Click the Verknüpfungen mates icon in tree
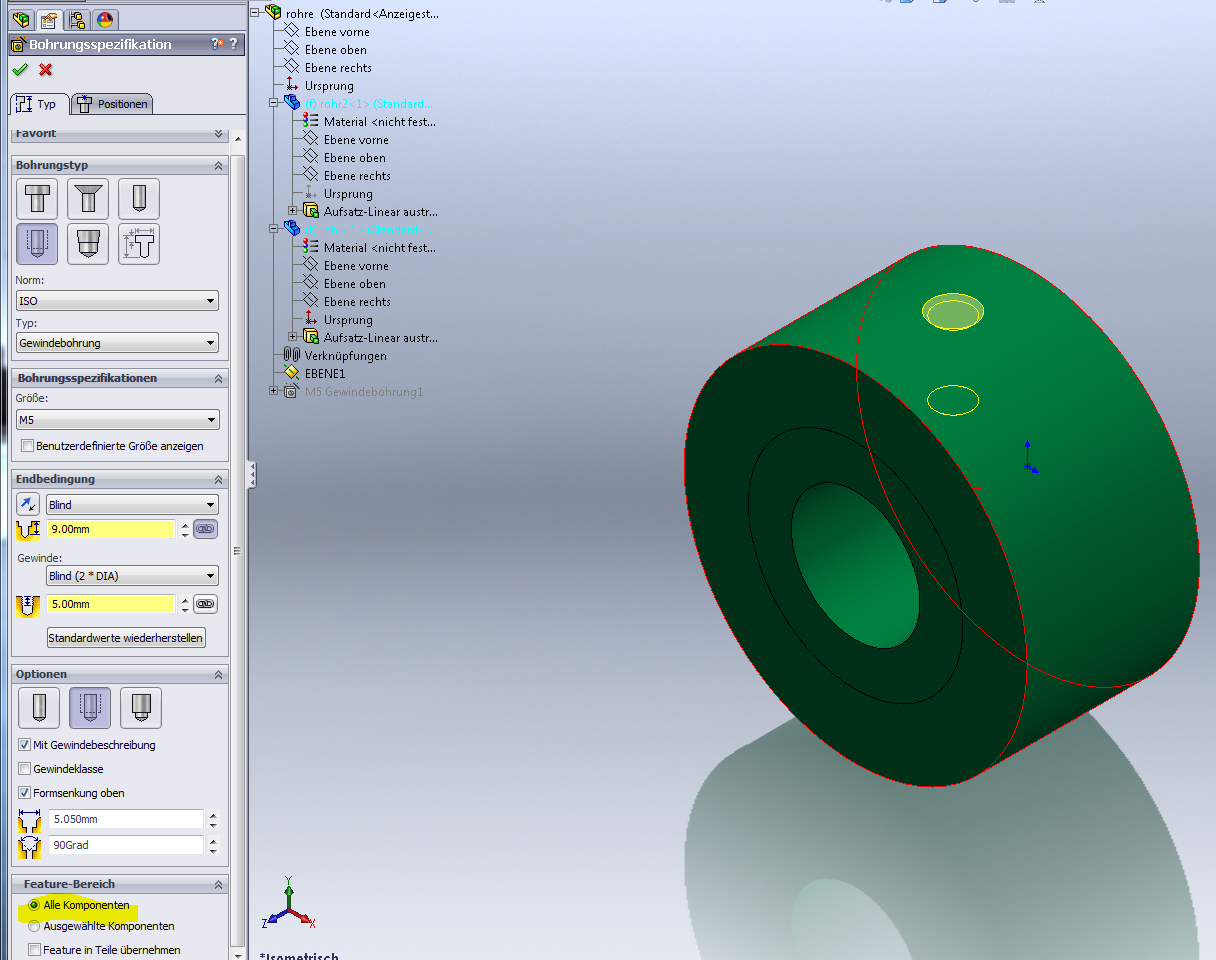This screenshot has height=960, width=1216. point(292,355)
